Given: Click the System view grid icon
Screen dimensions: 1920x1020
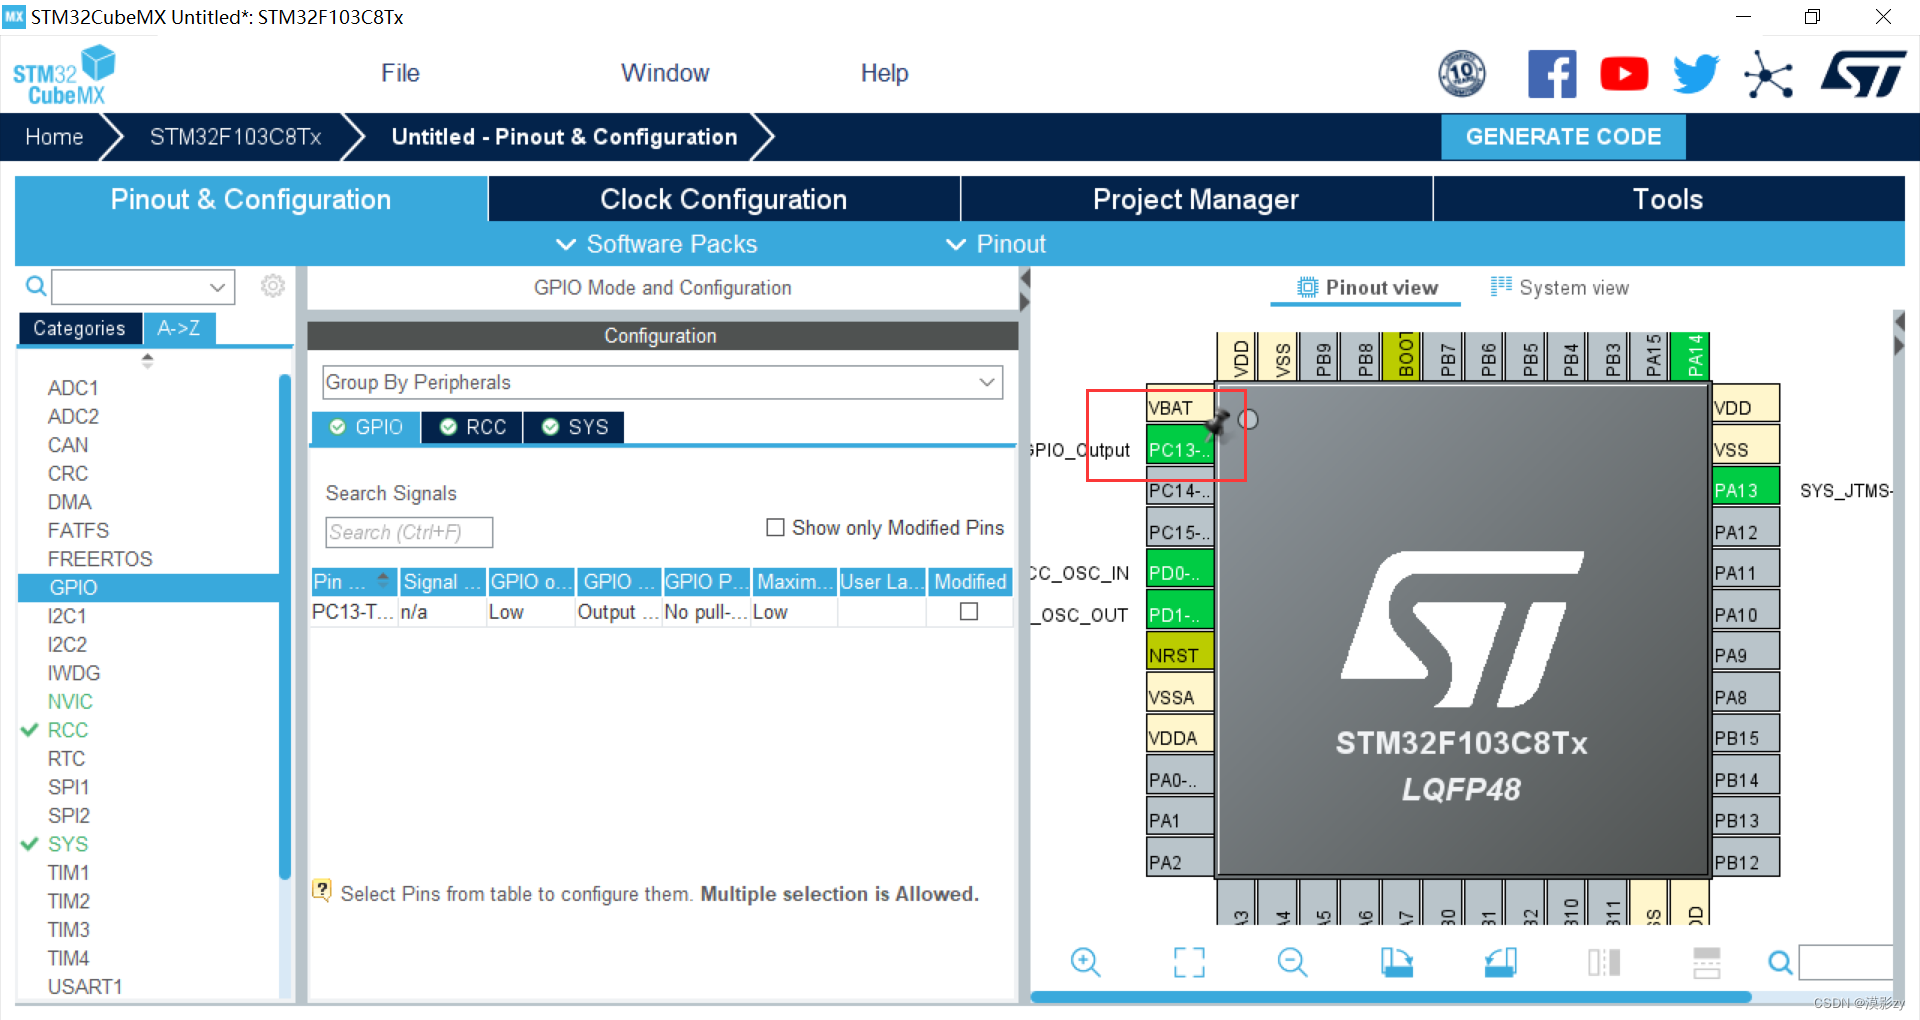Looking at the screenshot, I should pos(1501,287).
